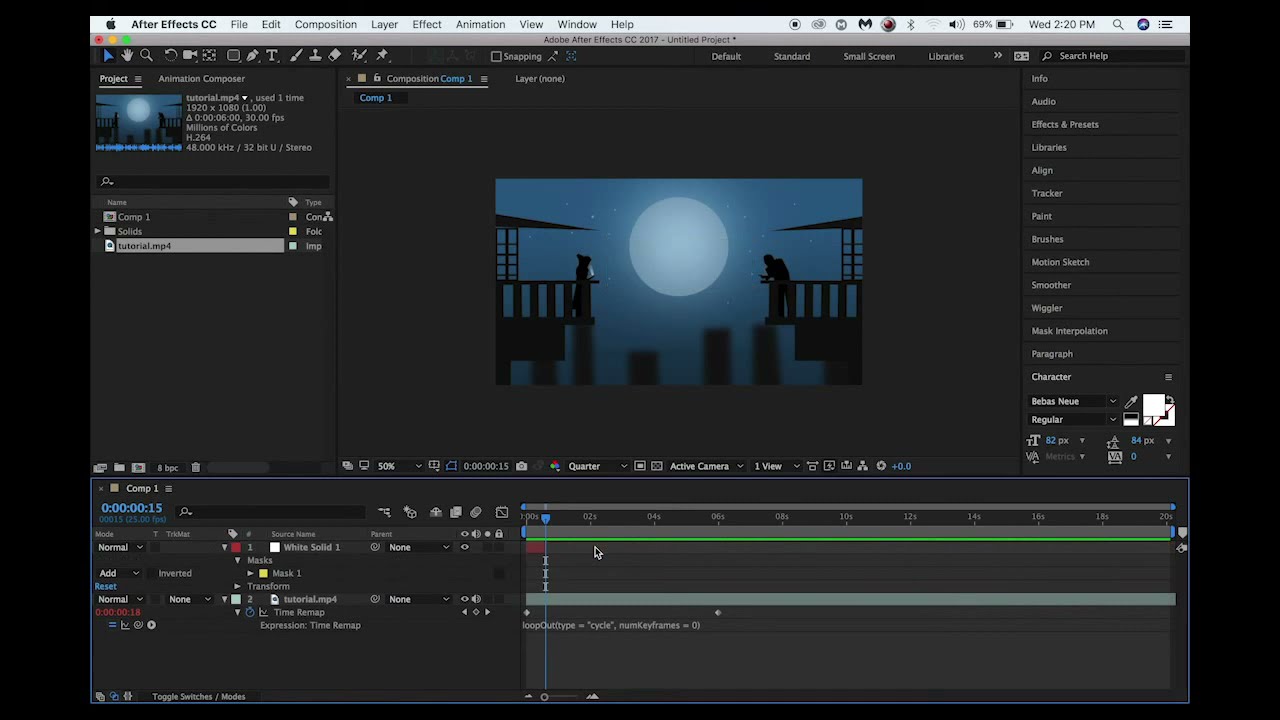Click the eyedropper in Character panel
1280x720 pixels.
(x=1131, y=402)
